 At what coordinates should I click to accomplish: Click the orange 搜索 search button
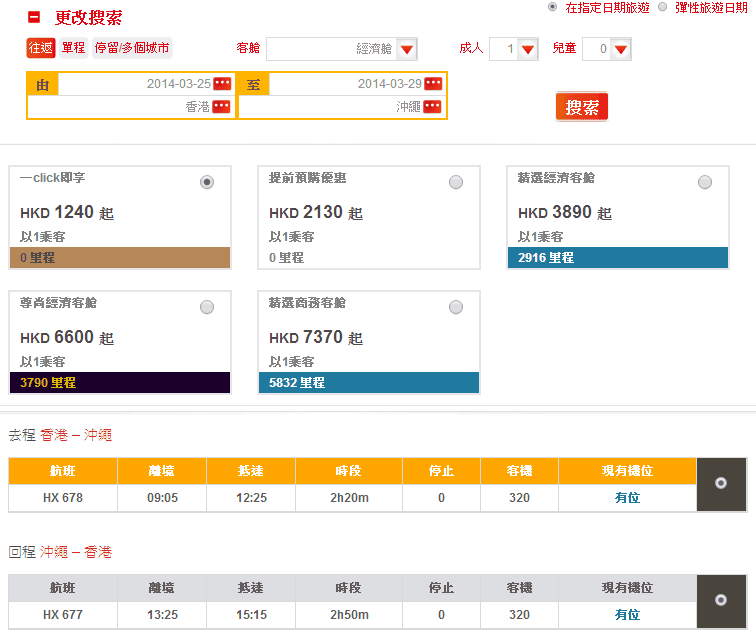pos(581,107)
